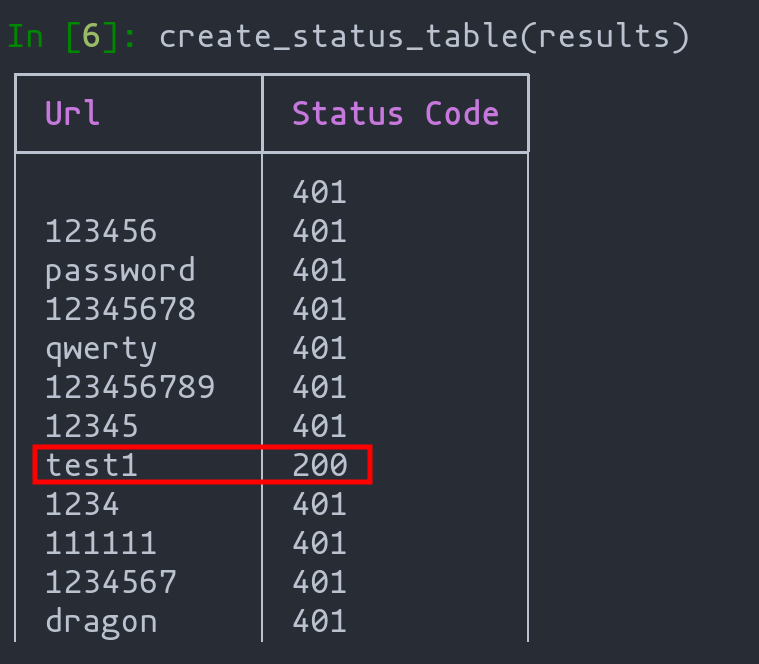Click the 401 status beside qwerty

pyautogui.click(x=319, y=349)
